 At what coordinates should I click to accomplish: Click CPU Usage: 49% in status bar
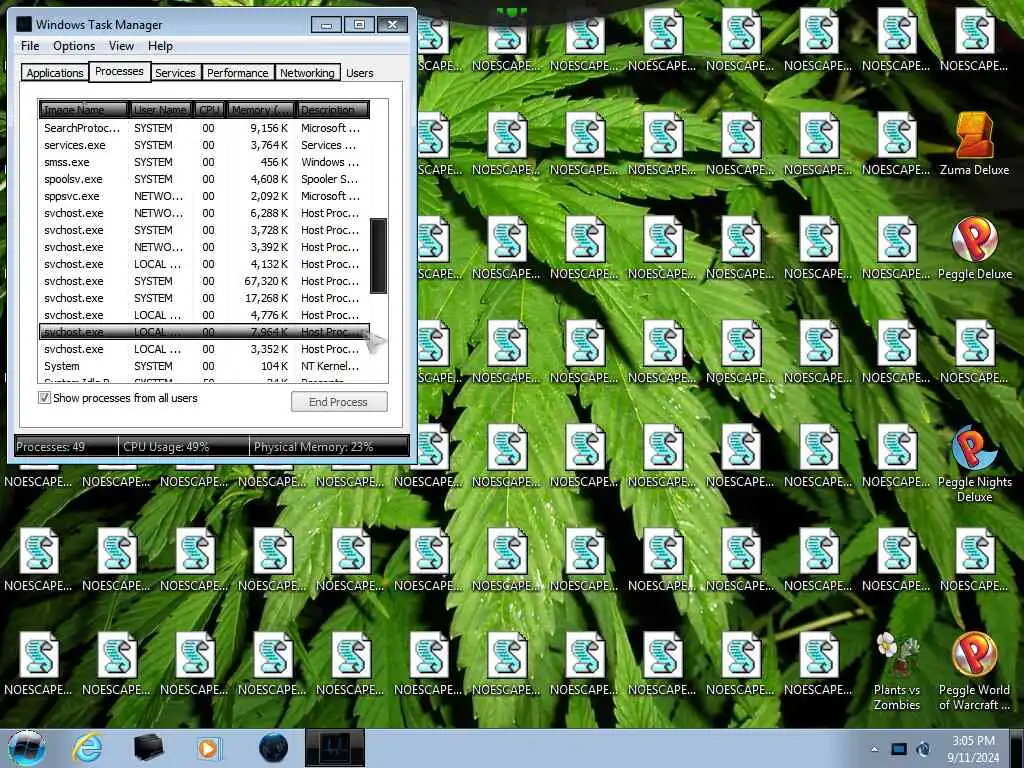184,447
